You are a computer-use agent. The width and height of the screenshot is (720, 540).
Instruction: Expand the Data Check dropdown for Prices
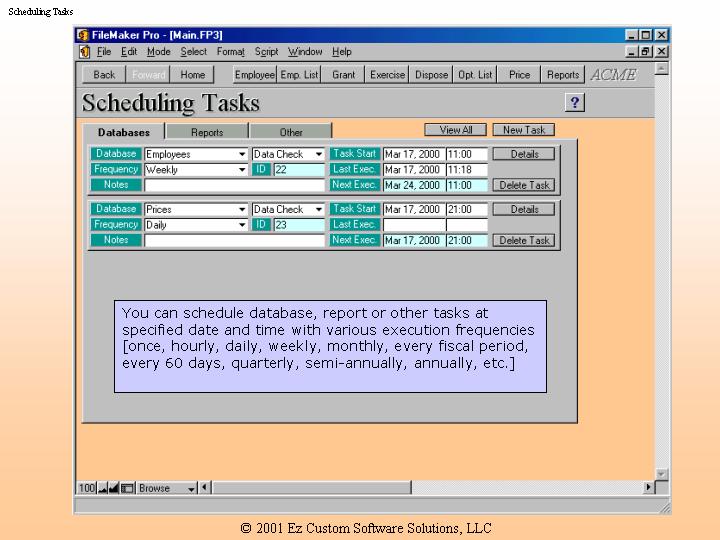pos(319,210)
